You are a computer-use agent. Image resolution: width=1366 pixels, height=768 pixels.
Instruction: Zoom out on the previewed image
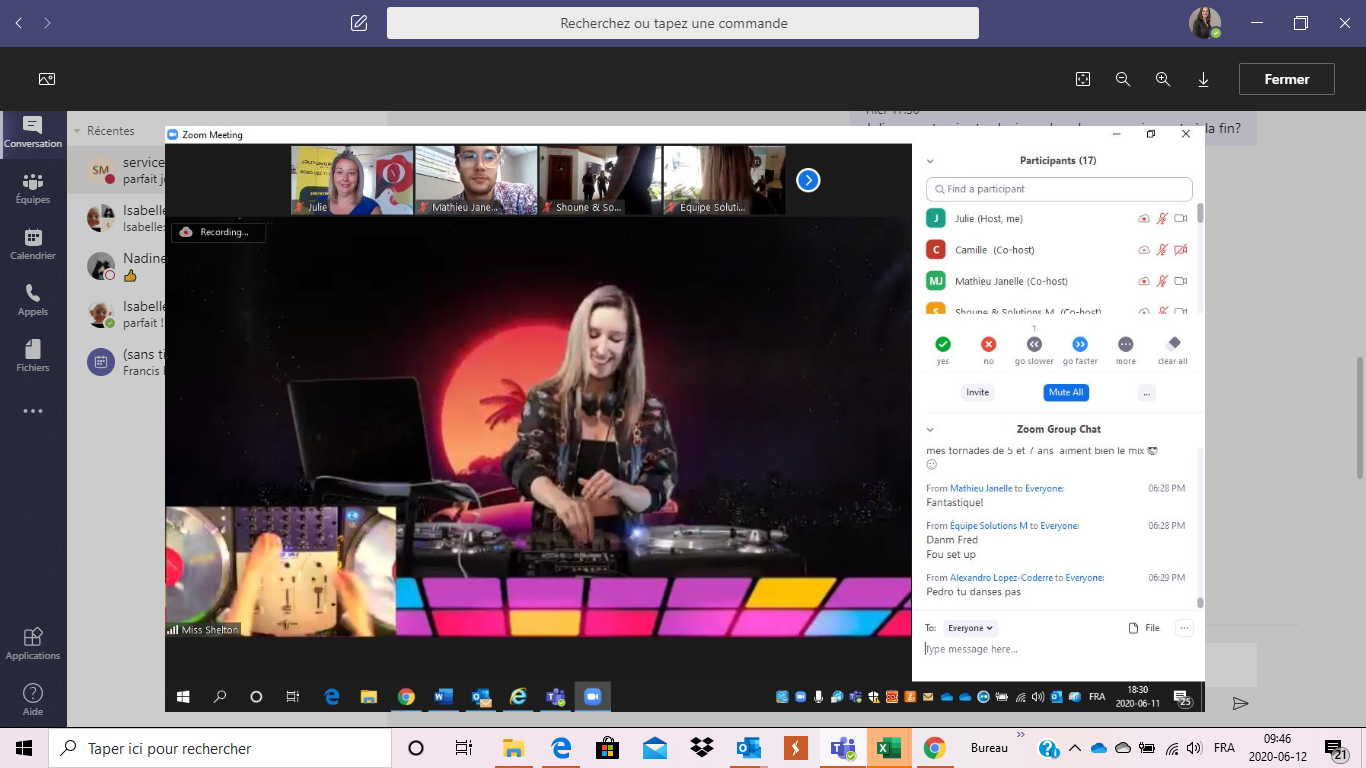[1123, 79]
